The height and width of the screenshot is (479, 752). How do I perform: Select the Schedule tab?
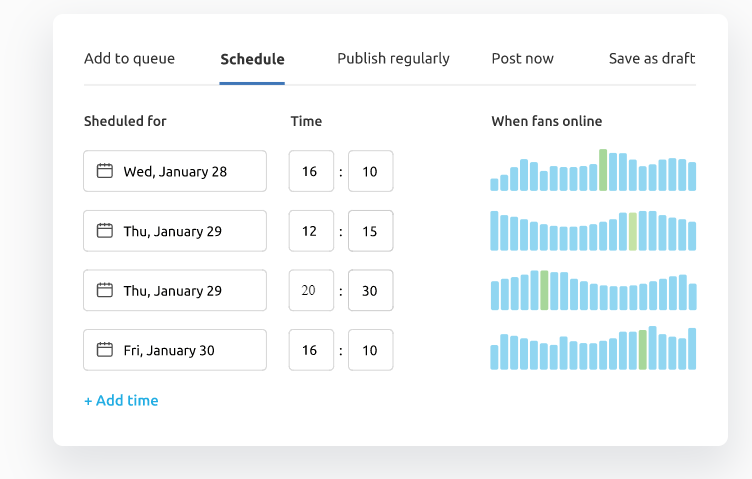[x=252, y=59]
